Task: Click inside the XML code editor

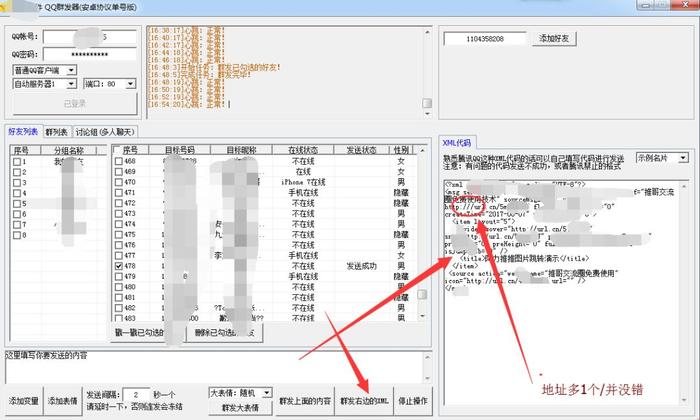Action: pyautogui.click(x=561, y=292)
